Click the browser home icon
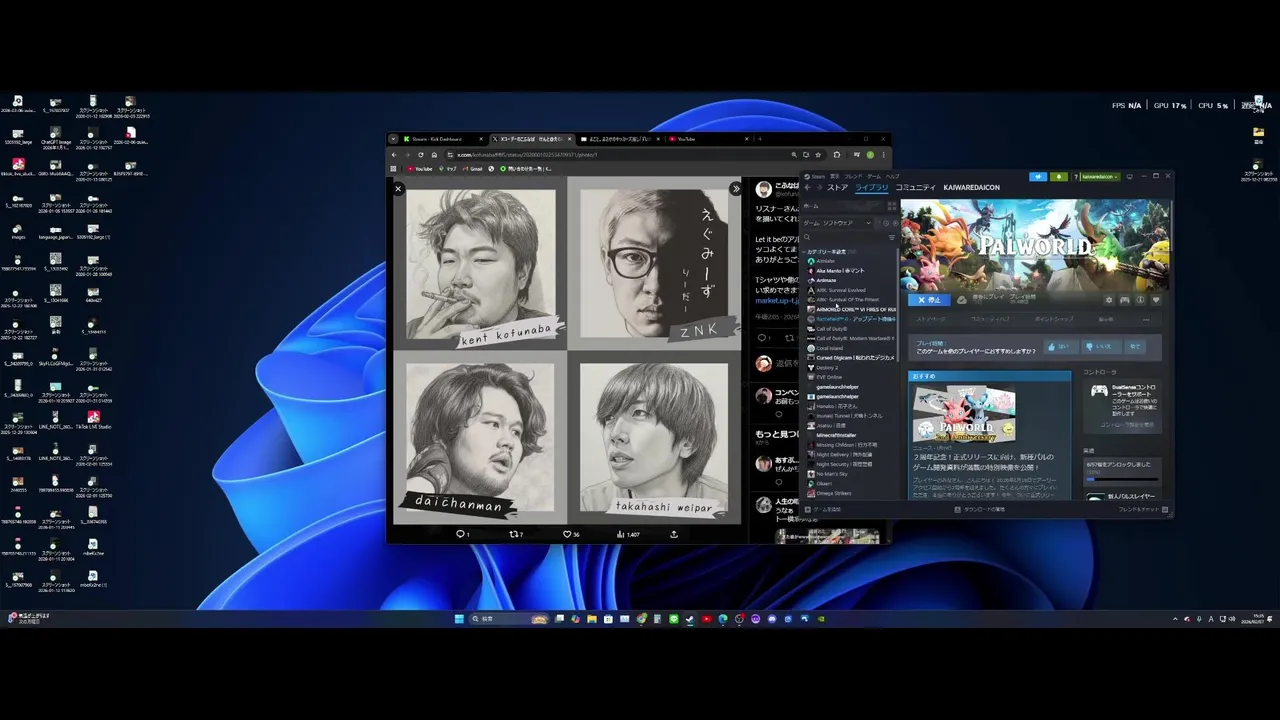1280x720 pixels. (x=434, y=155)
